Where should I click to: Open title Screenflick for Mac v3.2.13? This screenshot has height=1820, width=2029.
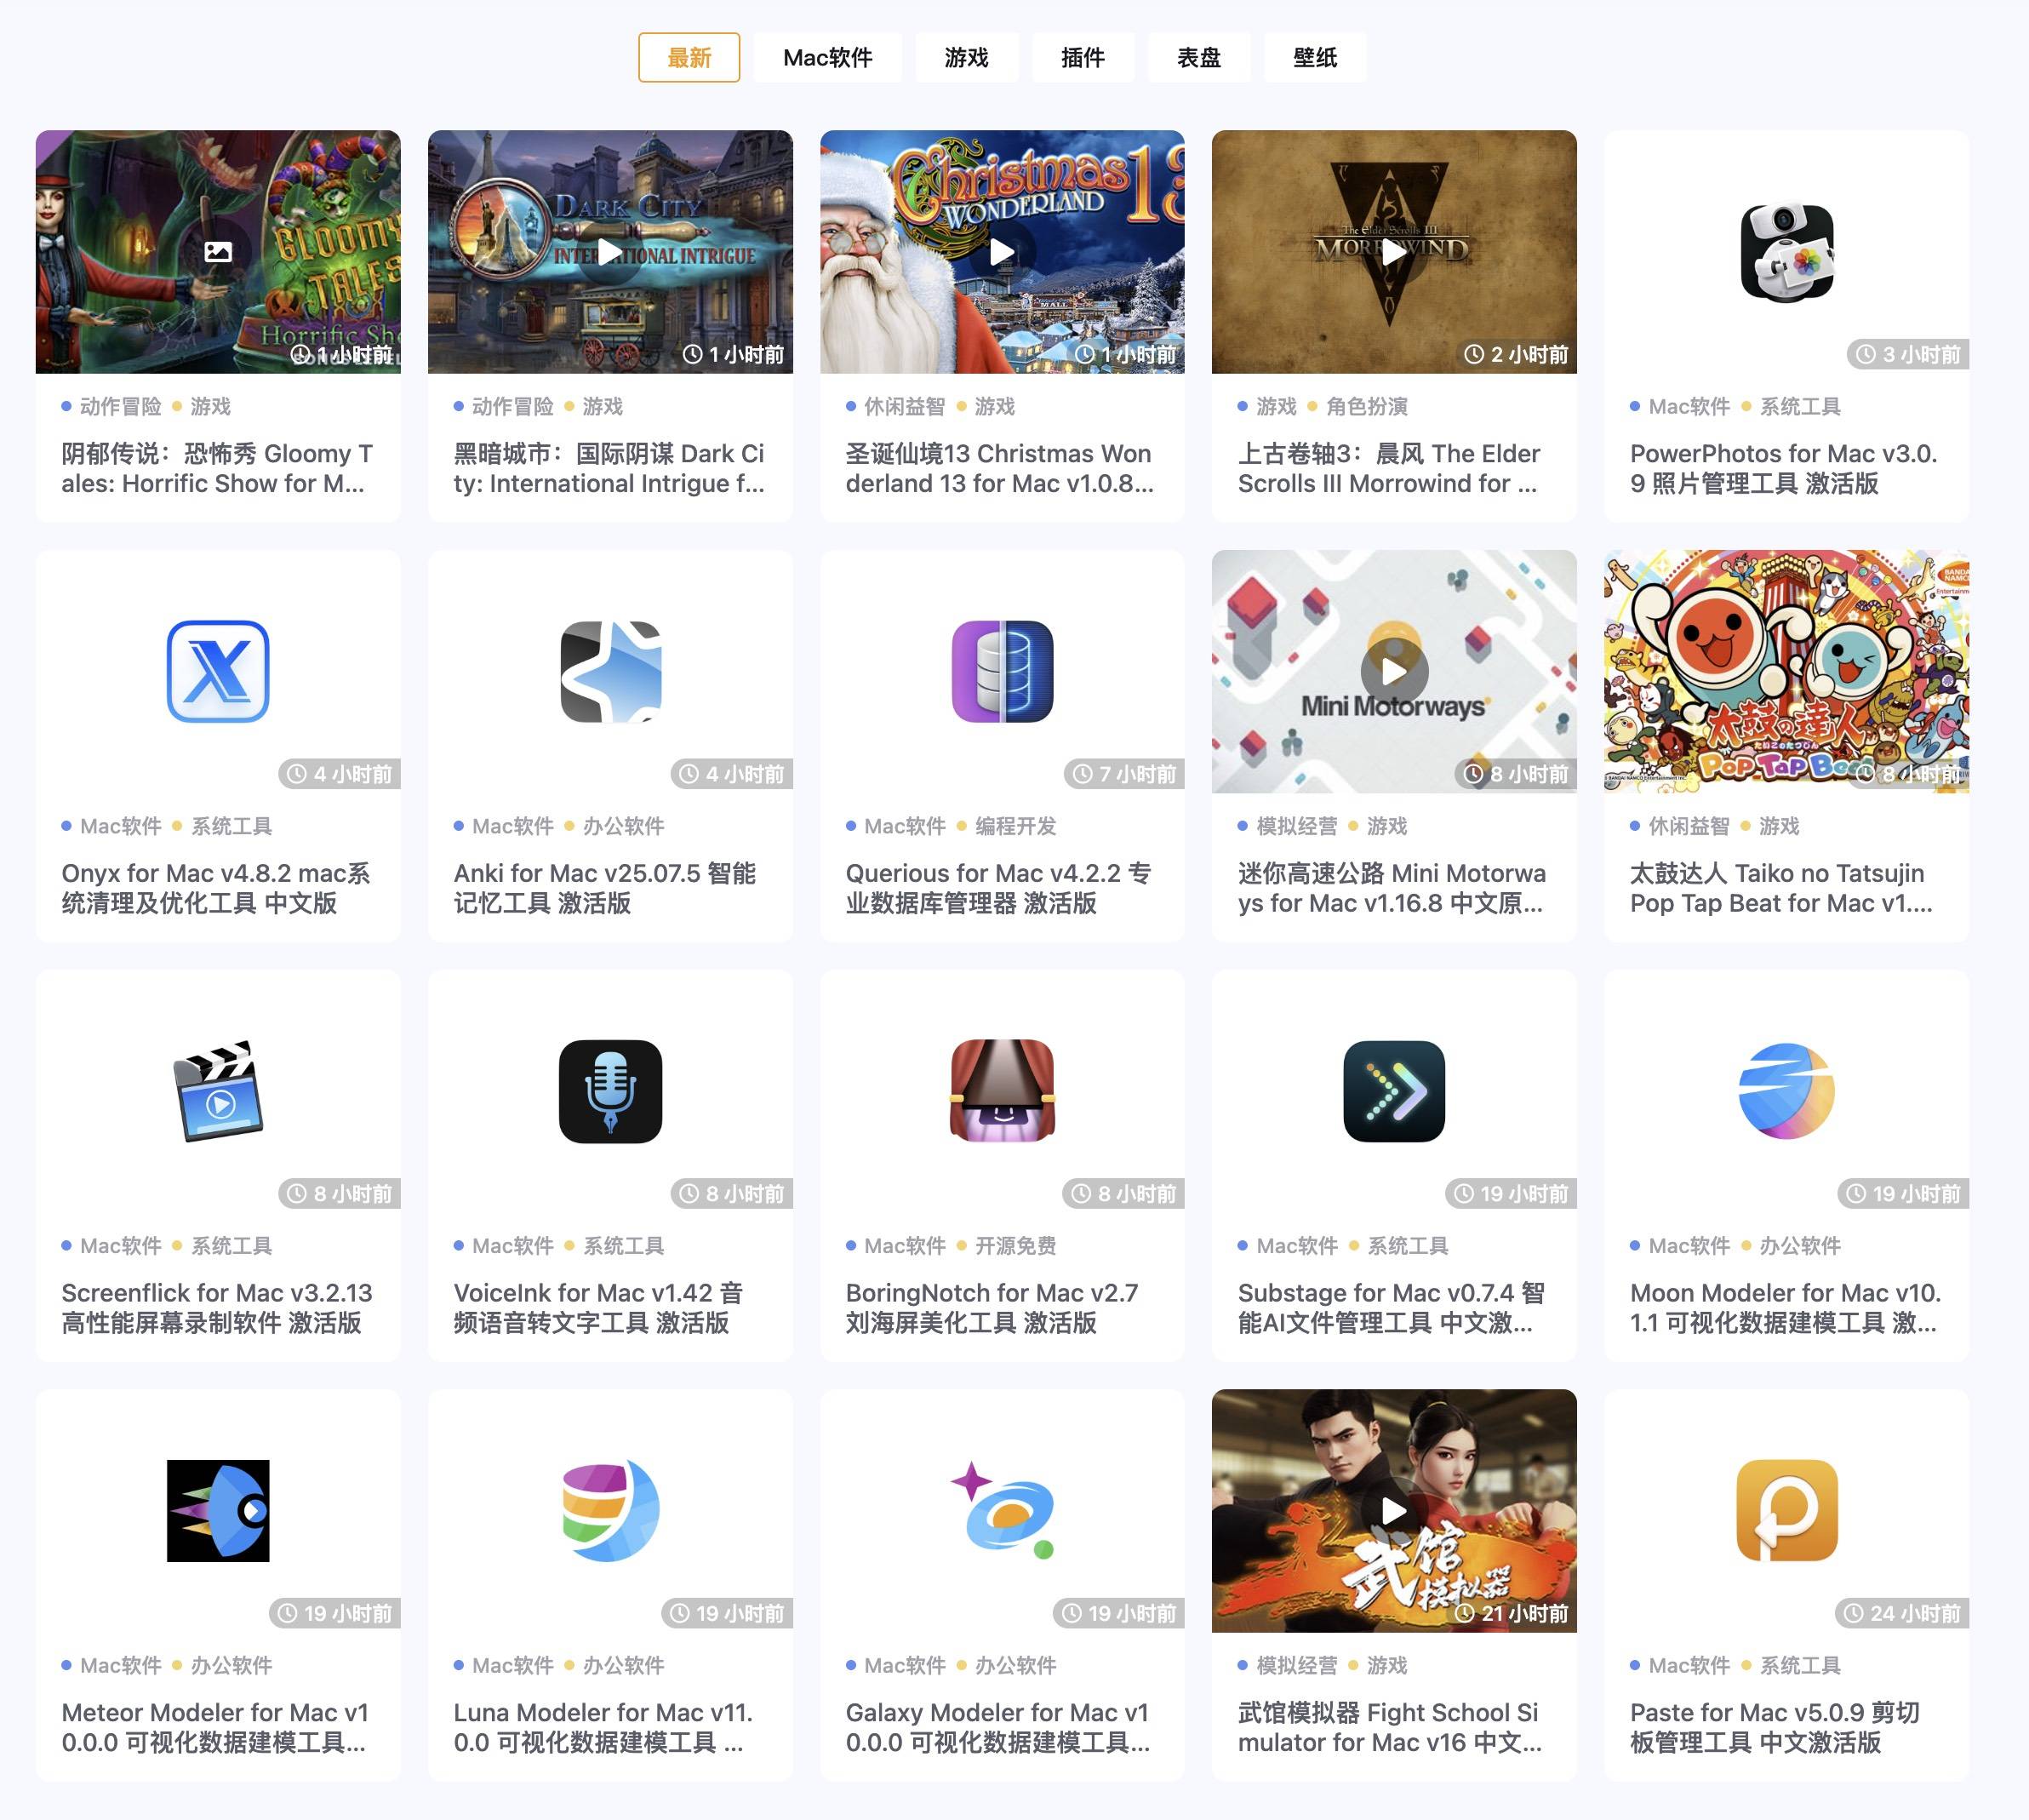(217, 1307)
